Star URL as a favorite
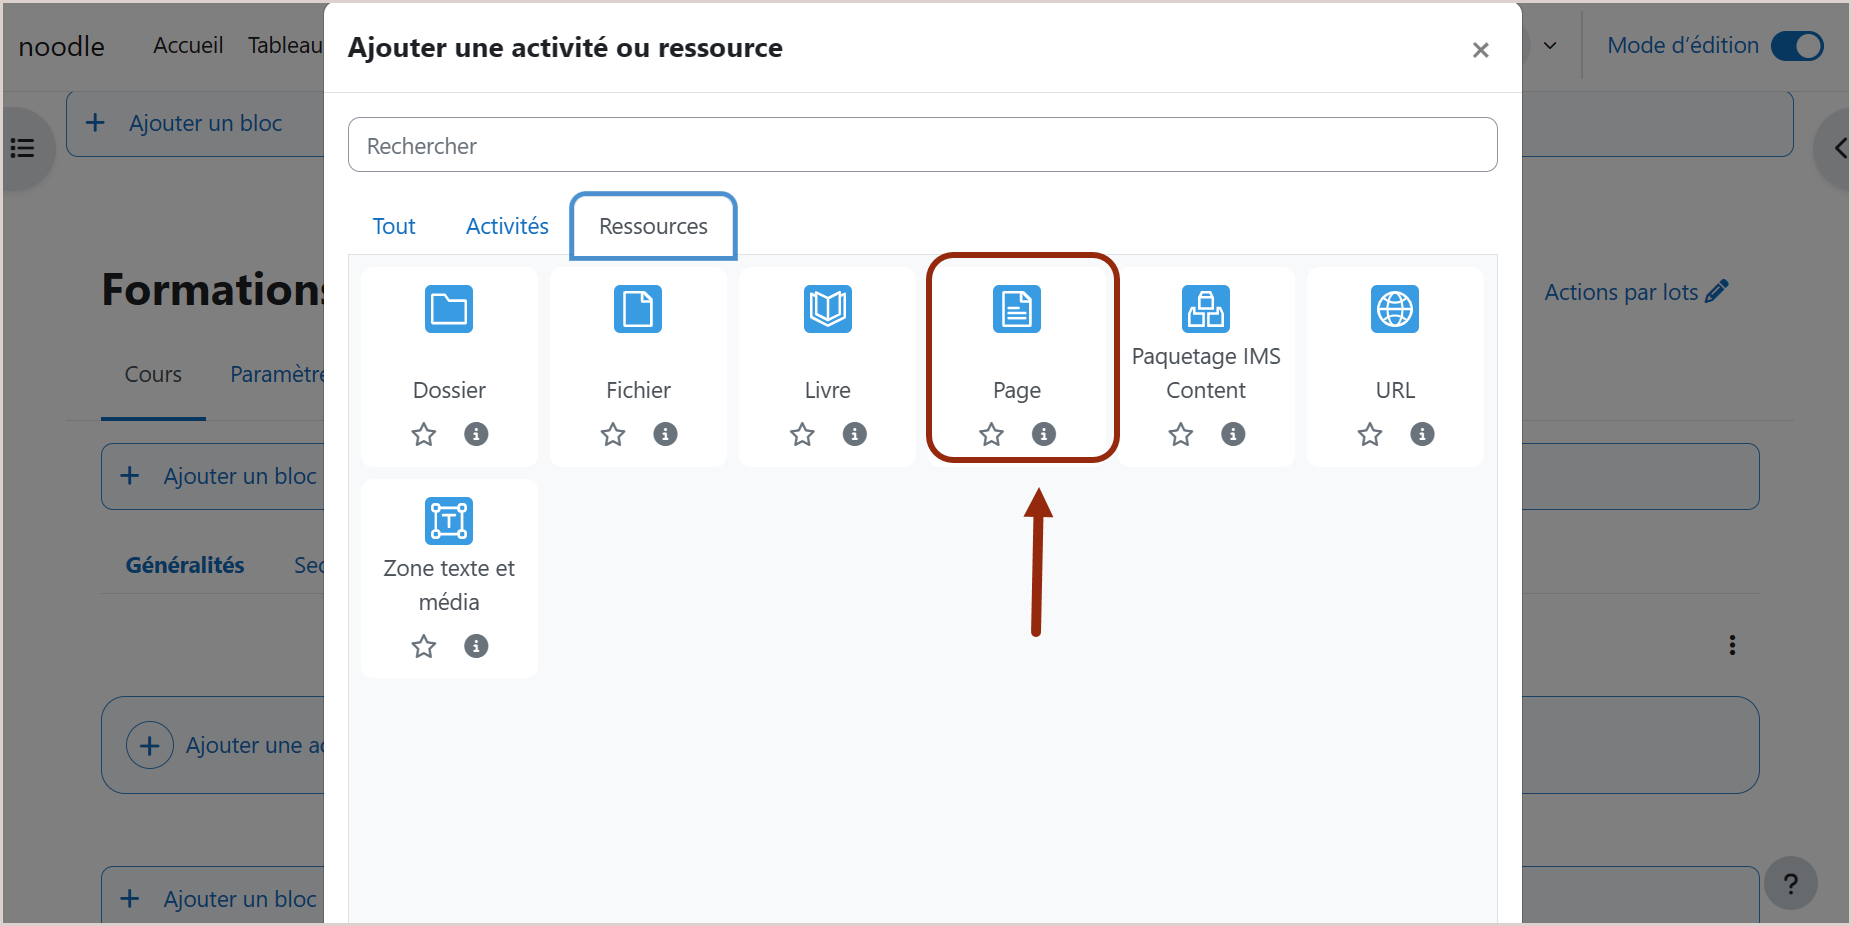1852x926 pixels. point(1370,434)
